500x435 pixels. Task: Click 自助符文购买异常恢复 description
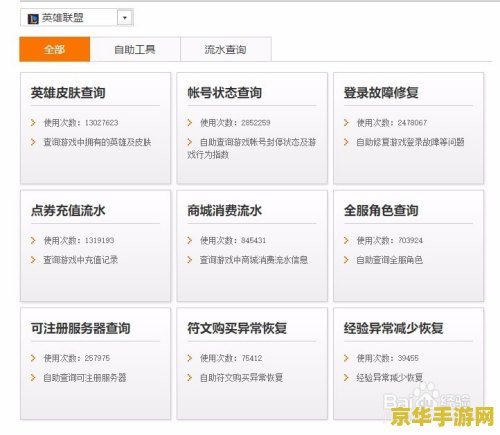click(241, 378)
